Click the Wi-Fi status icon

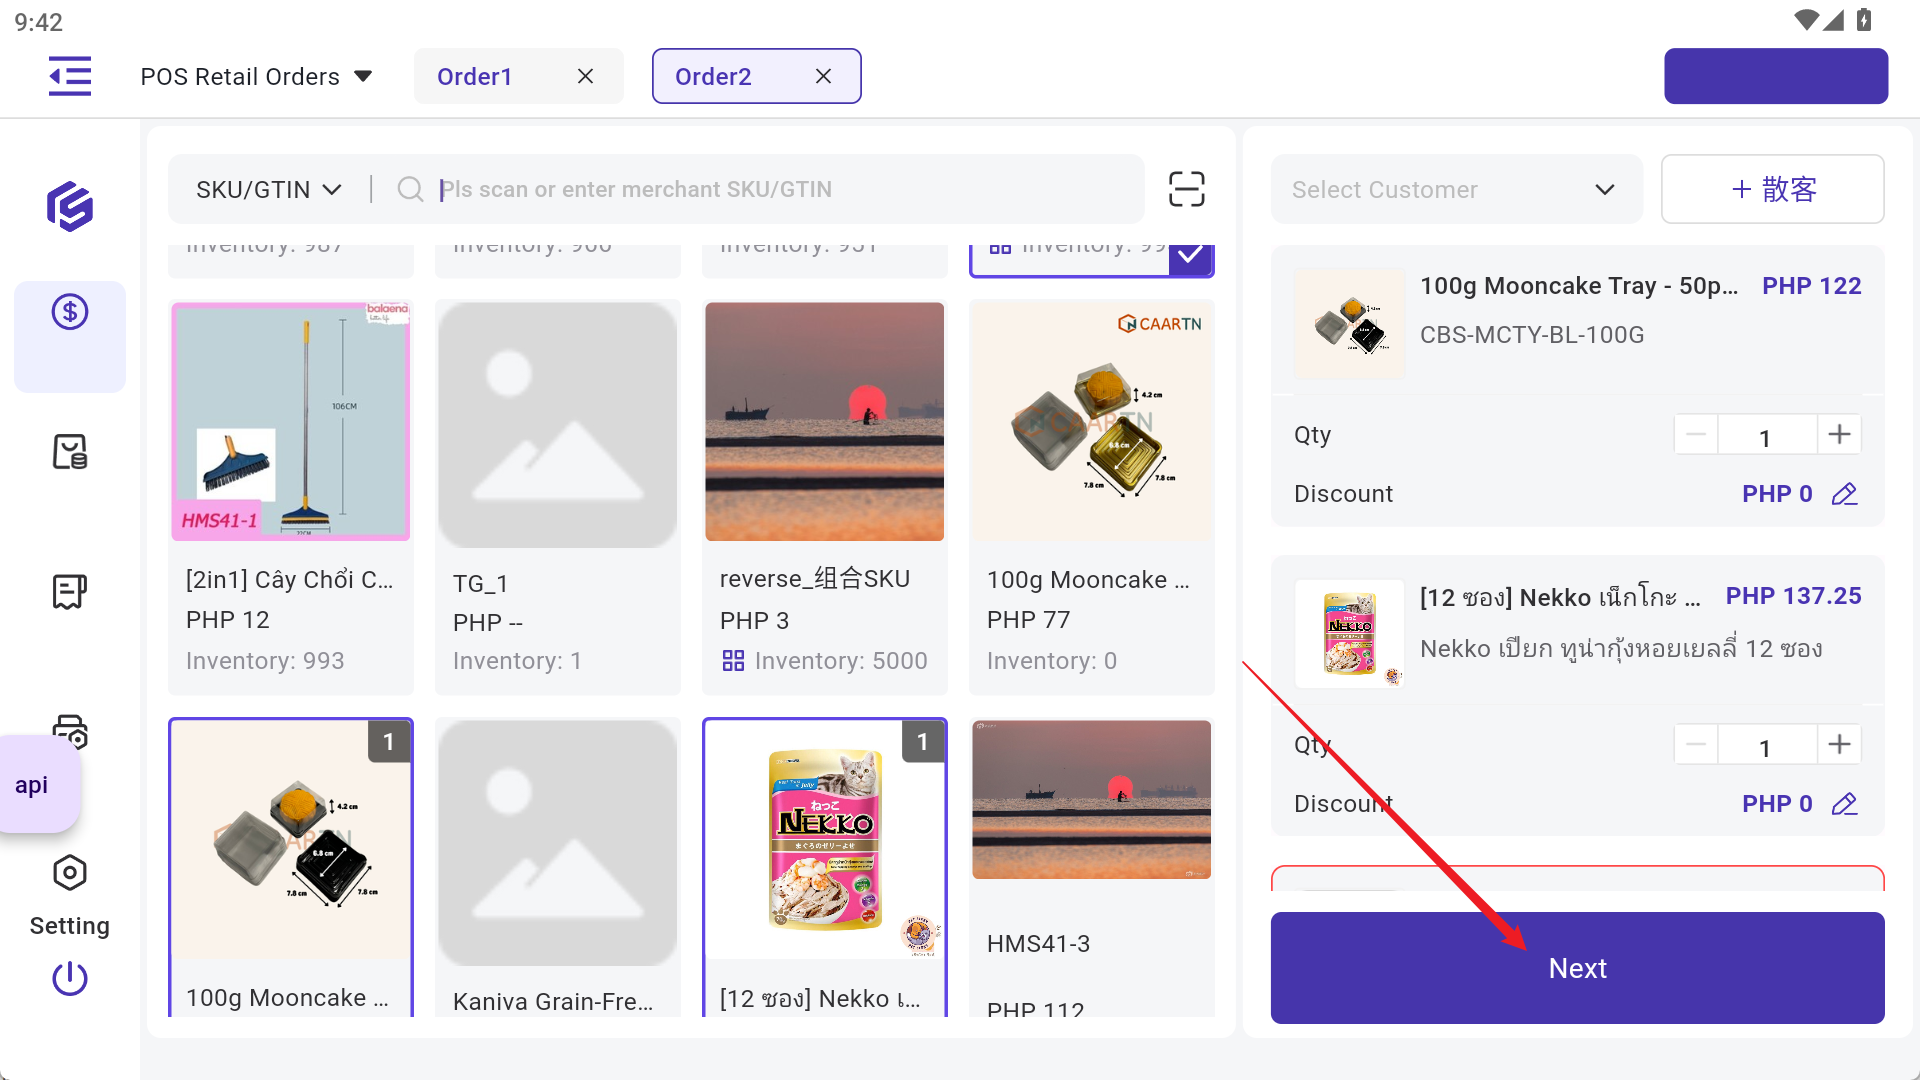(x=1806, y=20)
